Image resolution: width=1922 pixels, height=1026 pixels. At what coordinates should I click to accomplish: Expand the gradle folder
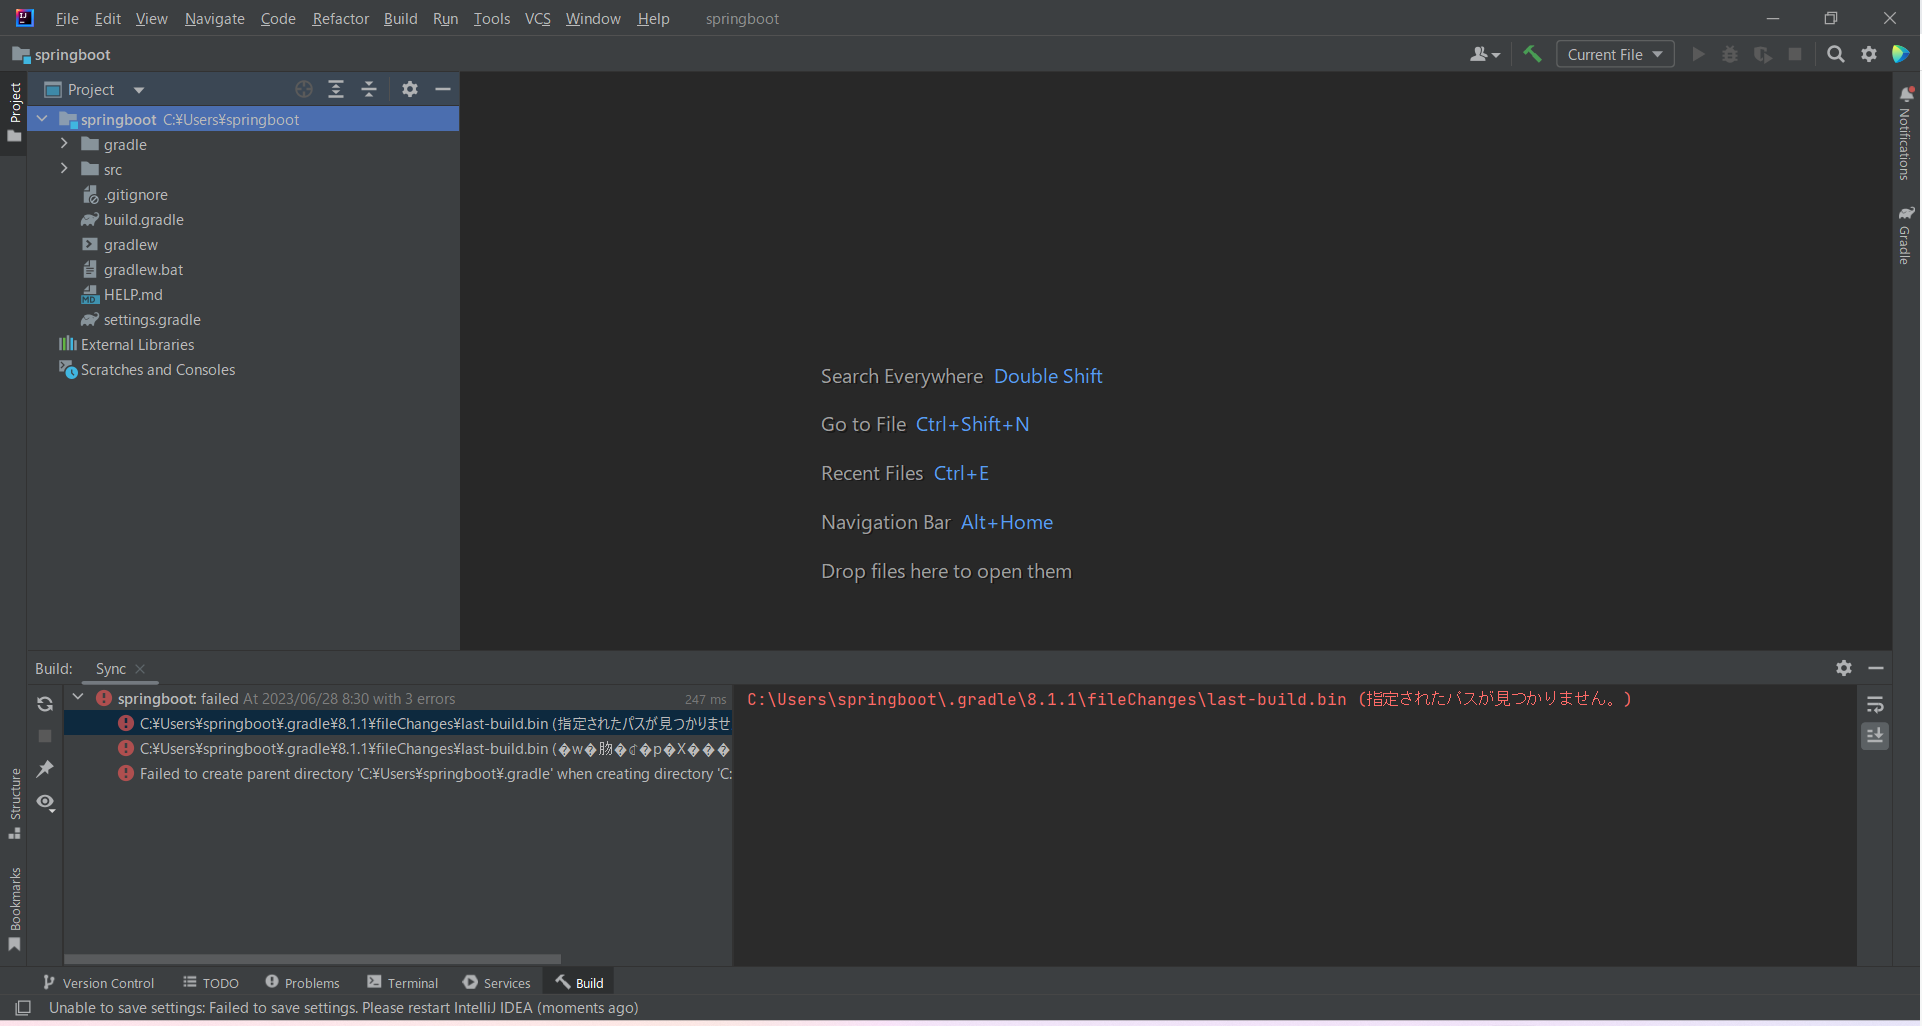point(64,144)
